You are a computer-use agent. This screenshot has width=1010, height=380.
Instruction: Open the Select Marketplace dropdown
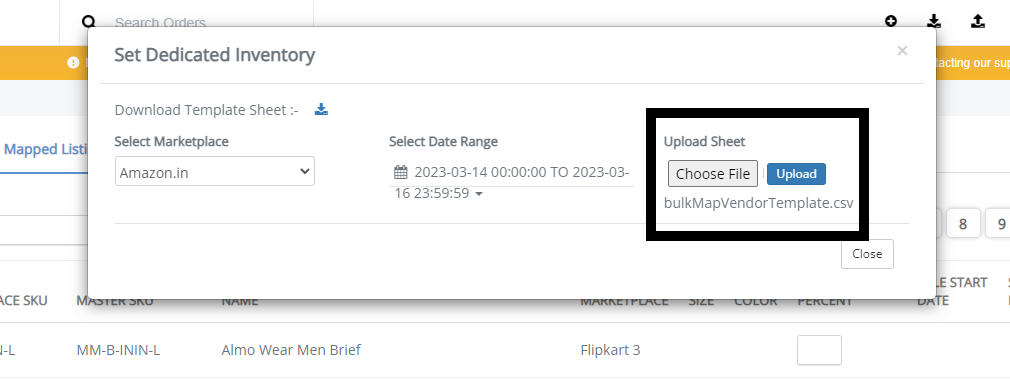(214, 171)
